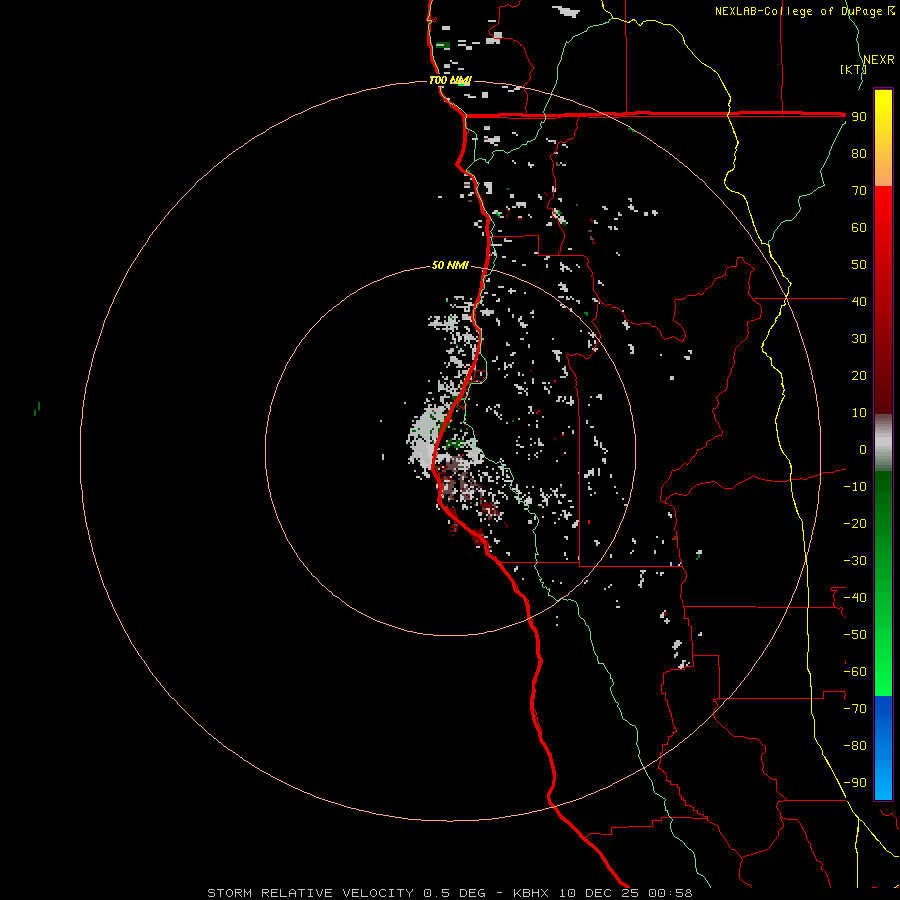Viewport: 900px width, 900px height.
Task: Click the NEXR label above the scale
Action: pyautogui.click(x=879, y=60)
